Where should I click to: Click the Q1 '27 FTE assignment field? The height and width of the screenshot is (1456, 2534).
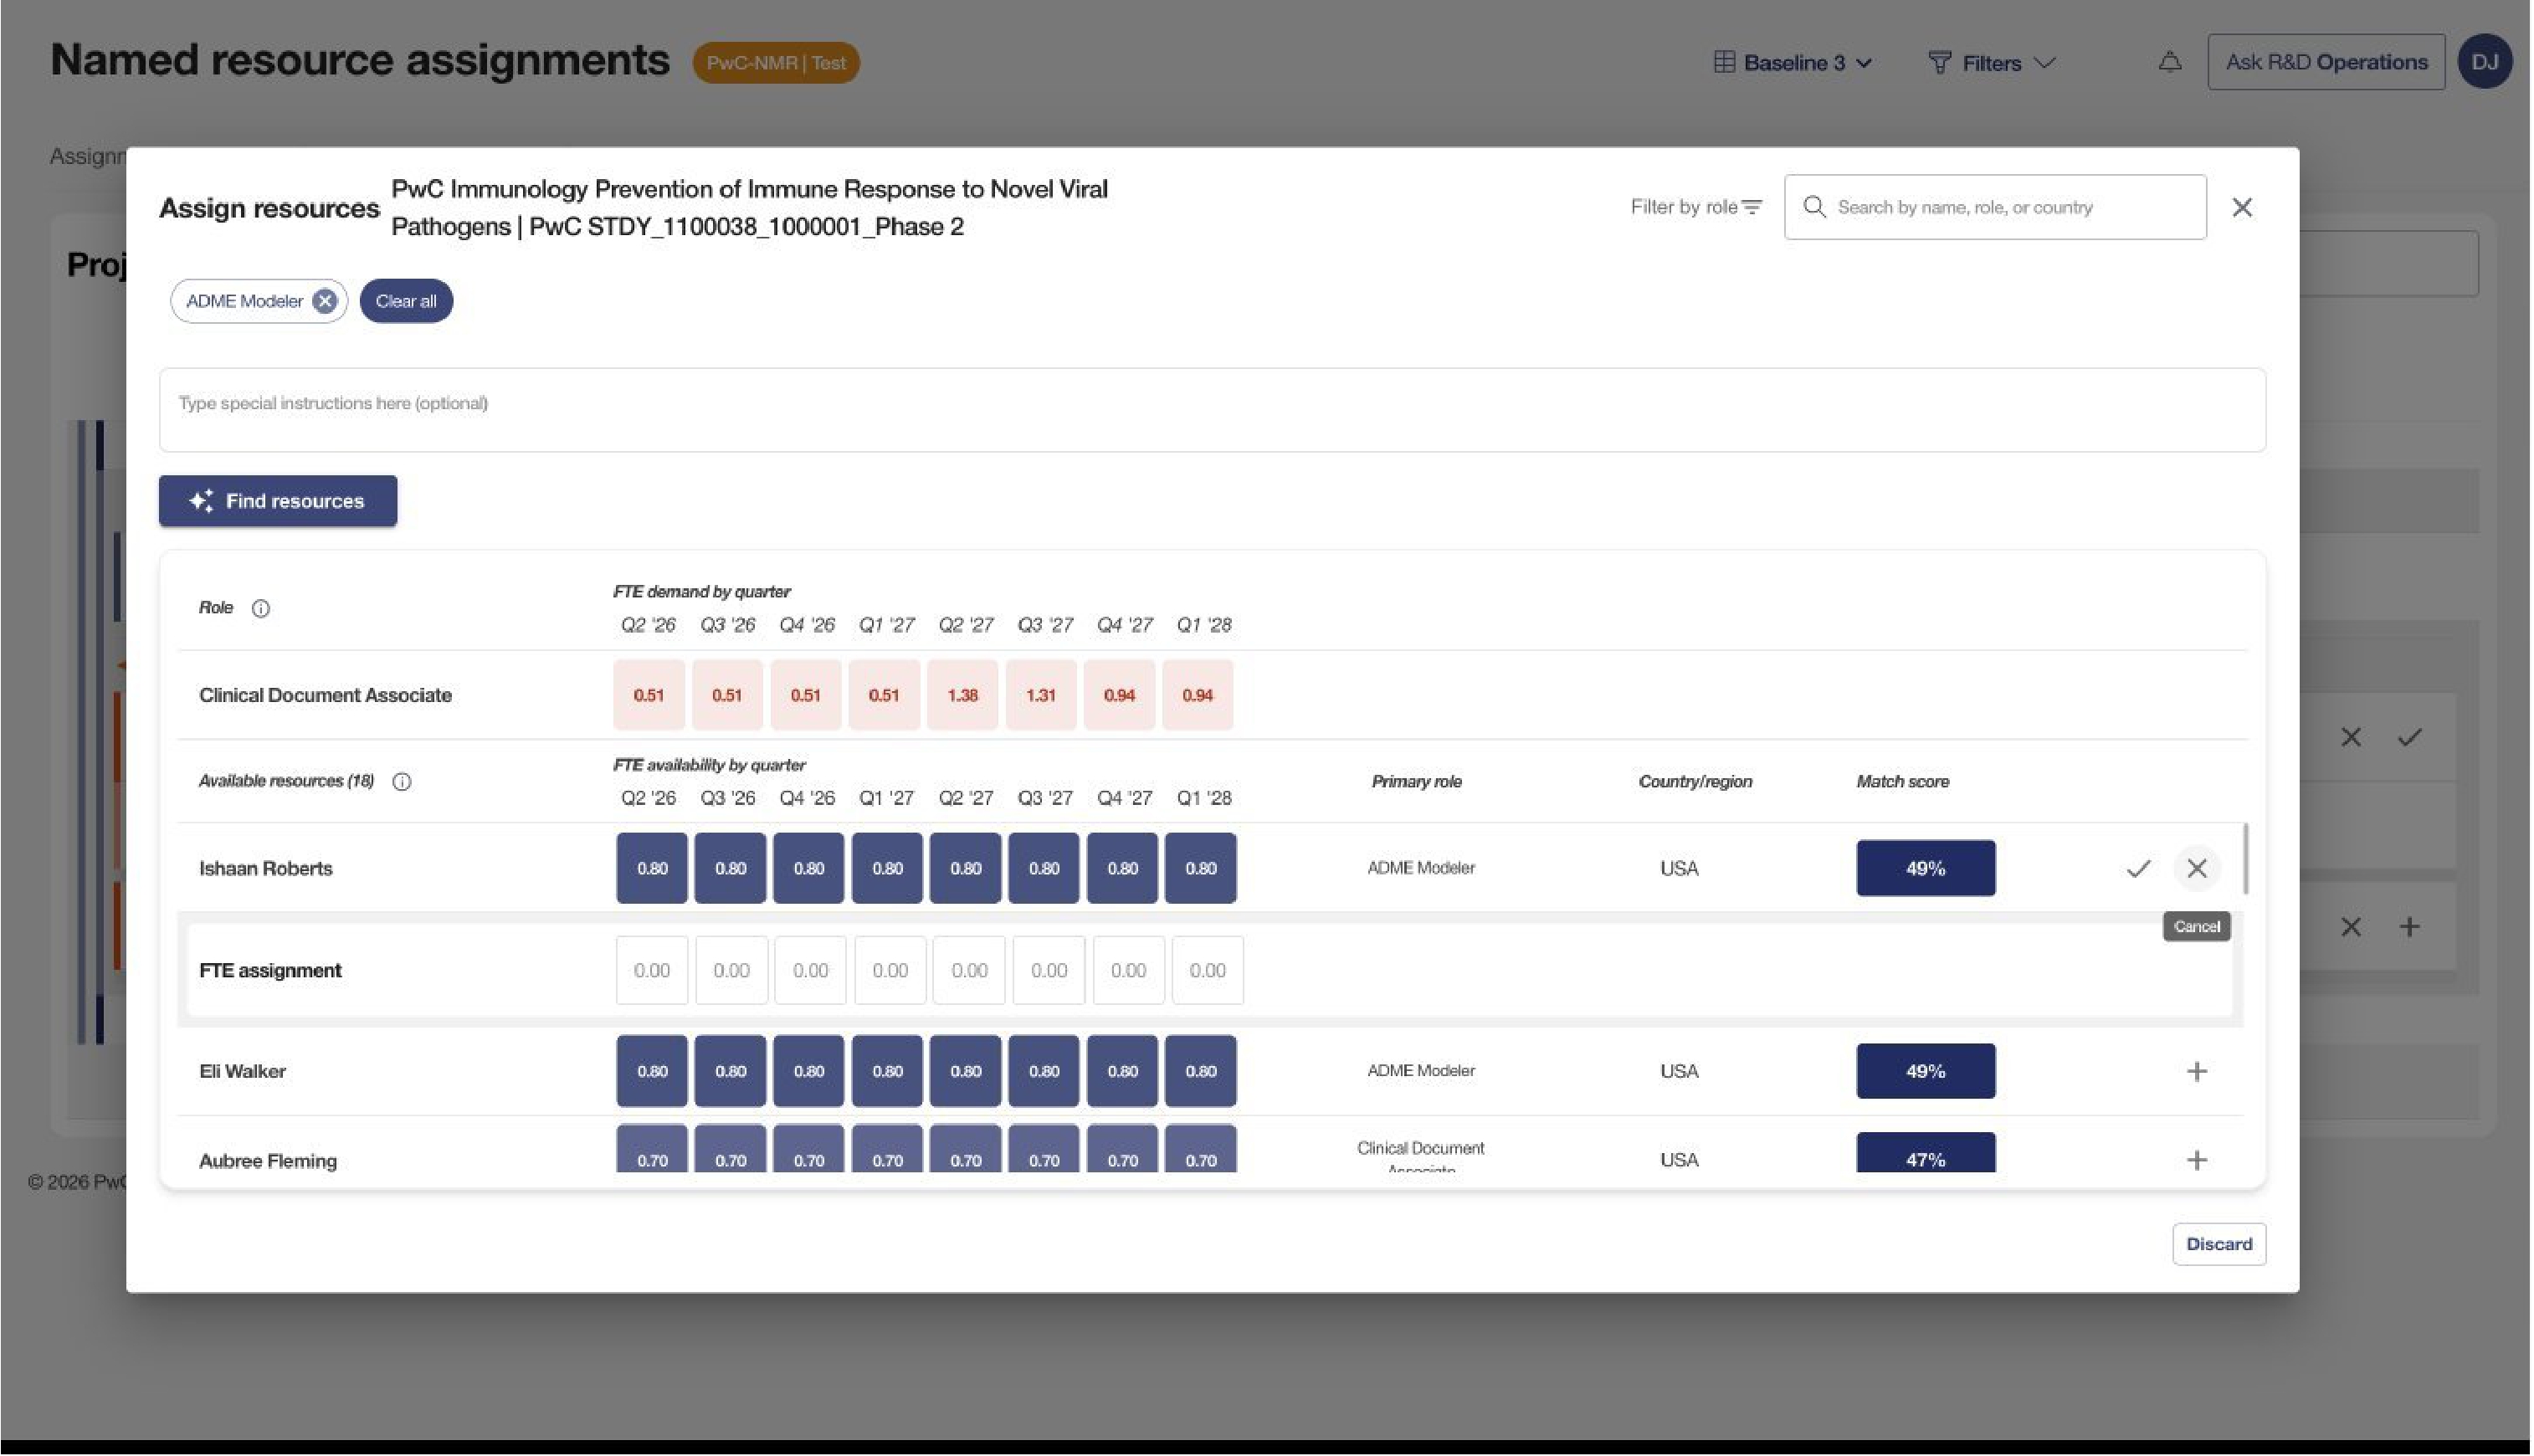(x=890, y=971)
